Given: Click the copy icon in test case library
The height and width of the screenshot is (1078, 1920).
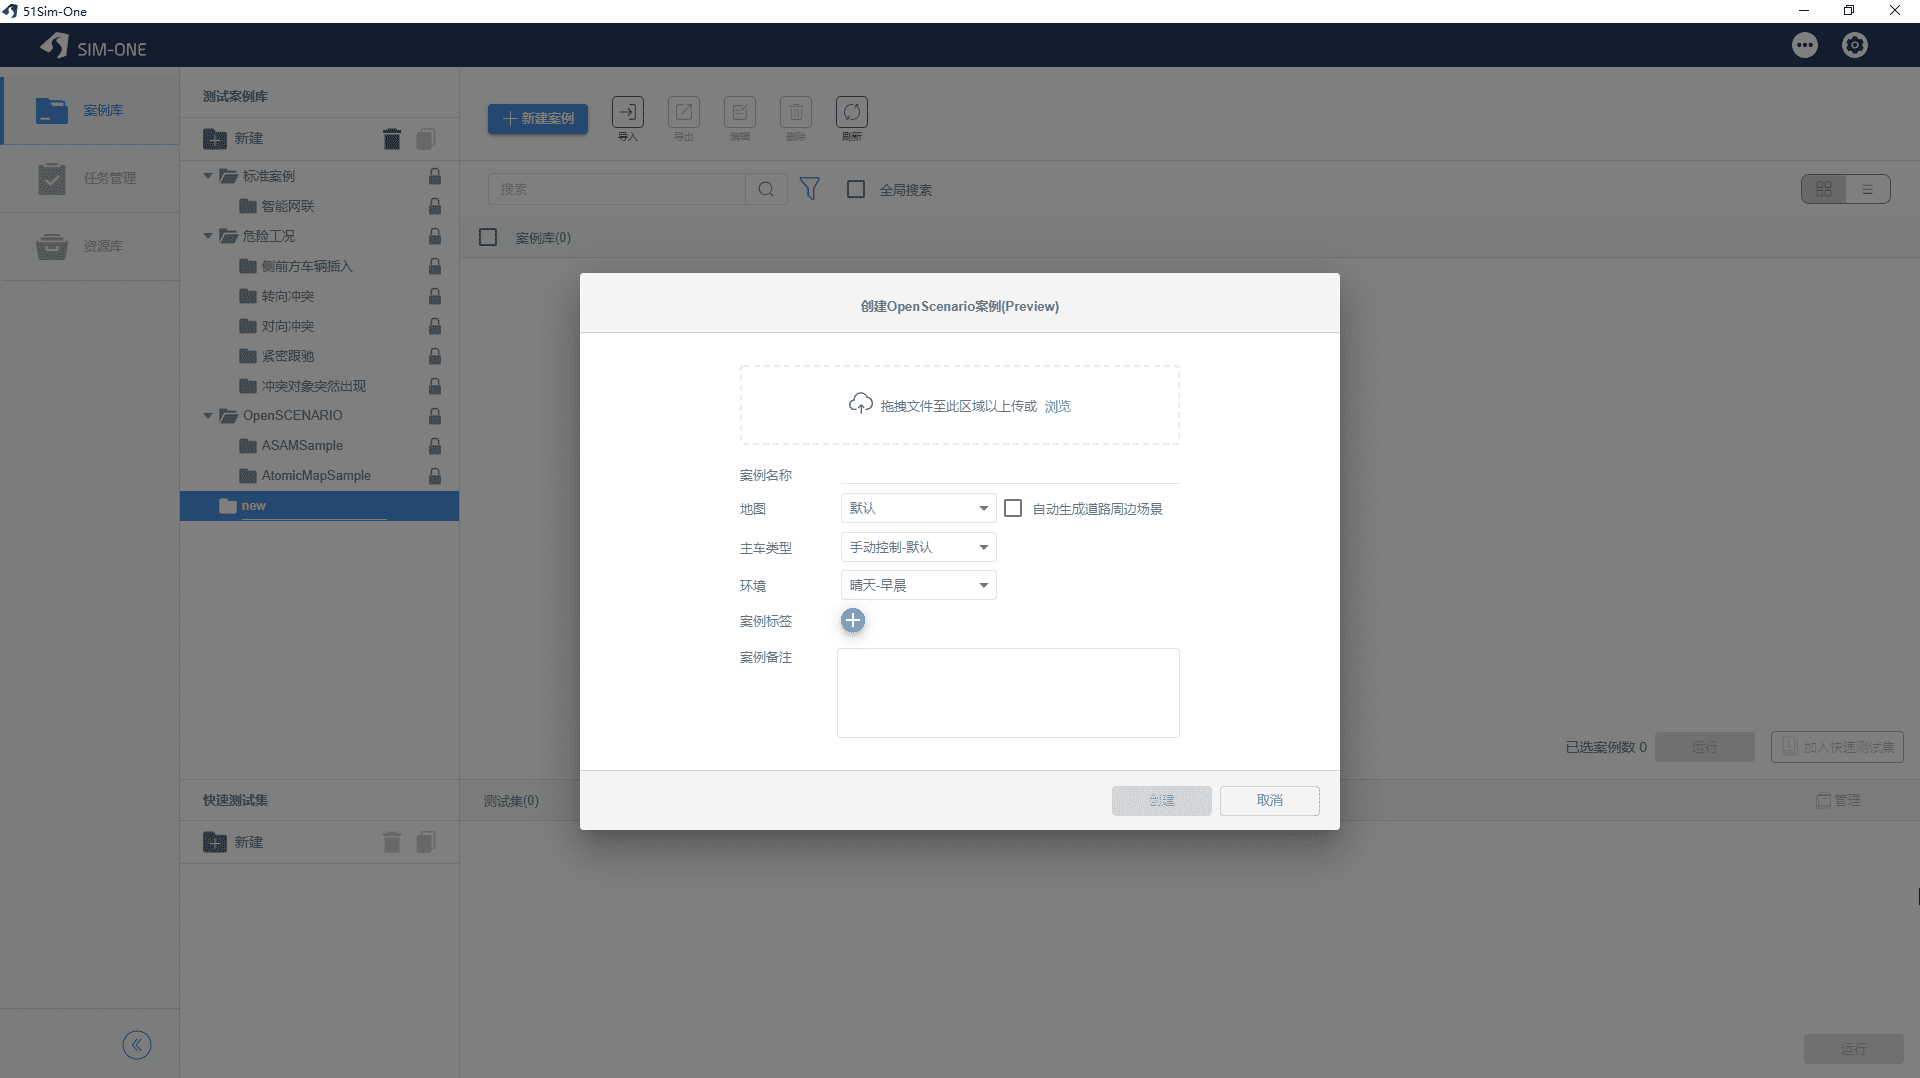Looking at the screenshot, I should click(426, 139).
